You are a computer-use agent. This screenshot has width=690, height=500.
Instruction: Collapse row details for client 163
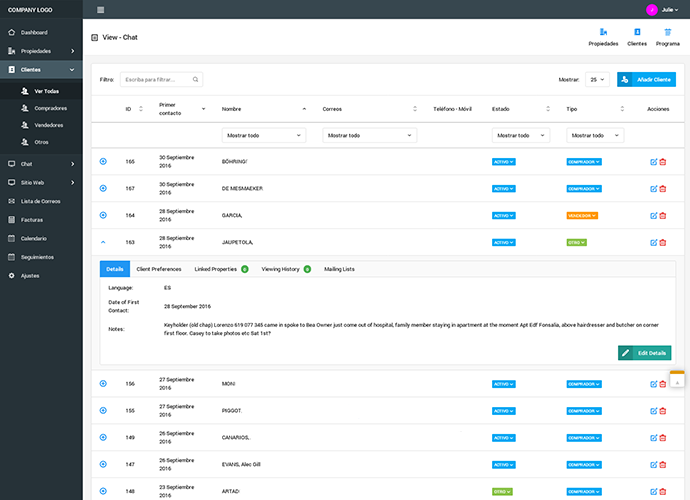tap(103, 242)
